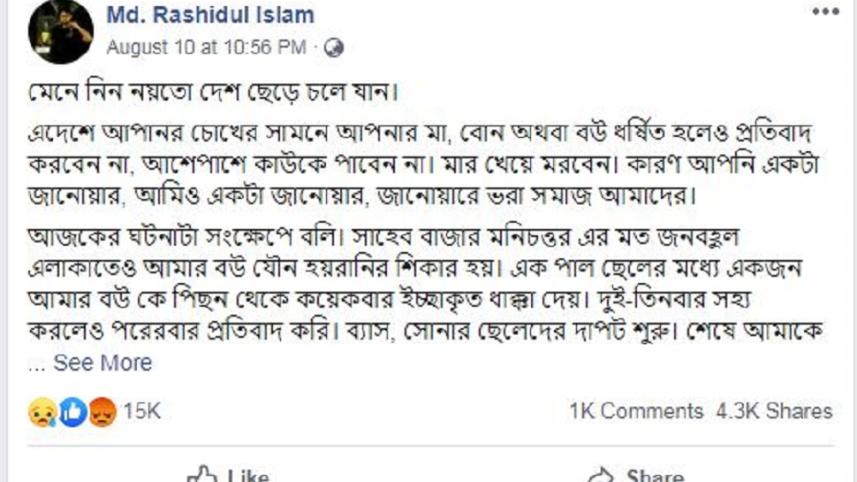
Task: Click the Like thumbs-up outline icon
Action: click(202, 474)
